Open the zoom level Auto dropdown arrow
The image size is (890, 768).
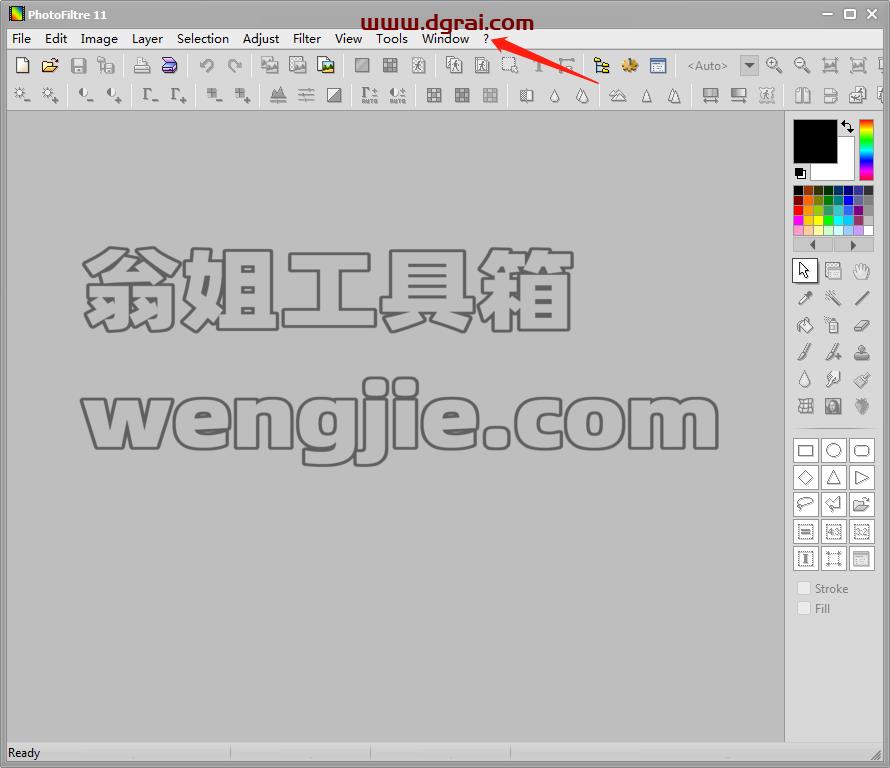tap(749, 65)
